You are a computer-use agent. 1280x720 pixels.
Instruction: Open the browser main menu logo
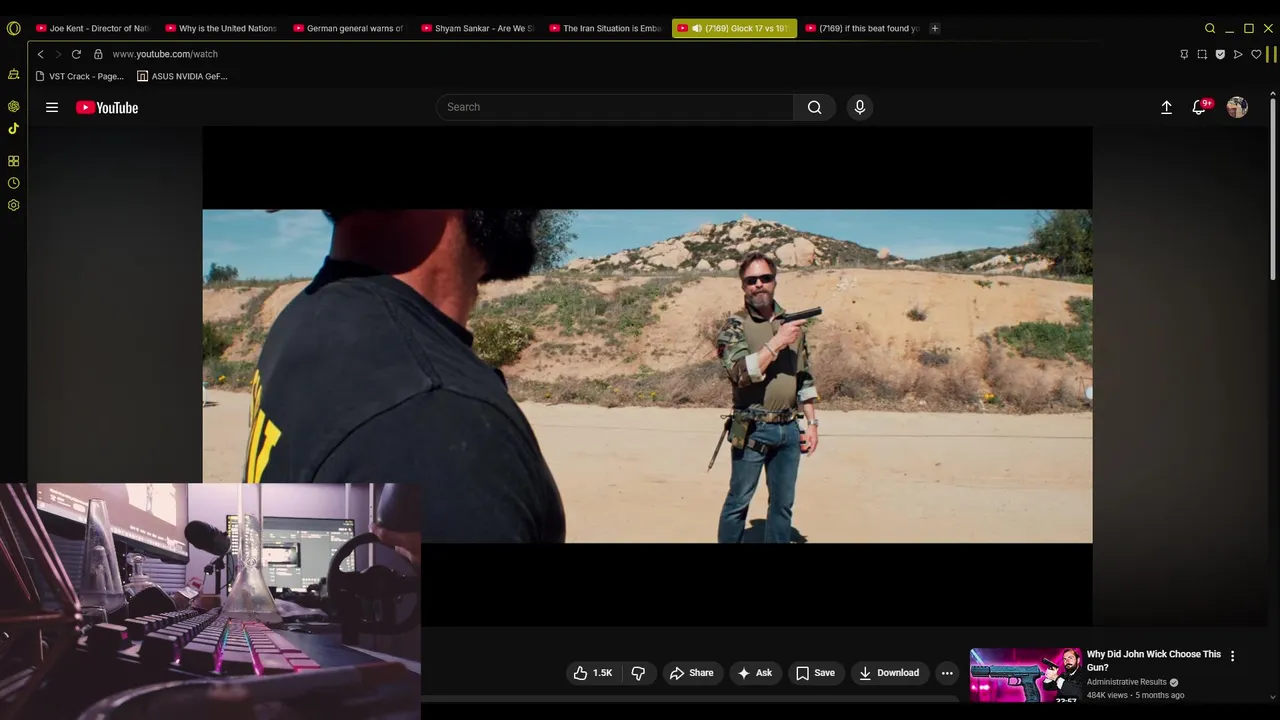click(x=13, y=28)
